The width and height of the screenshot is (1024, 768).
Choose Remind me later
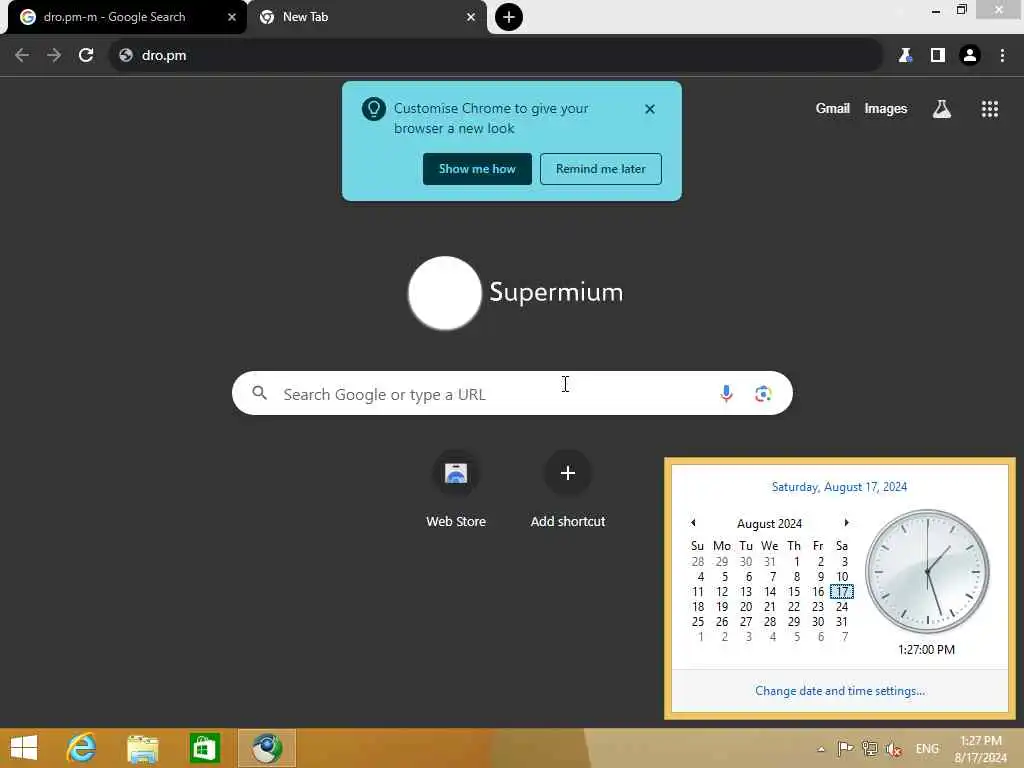tap(601, 169)
